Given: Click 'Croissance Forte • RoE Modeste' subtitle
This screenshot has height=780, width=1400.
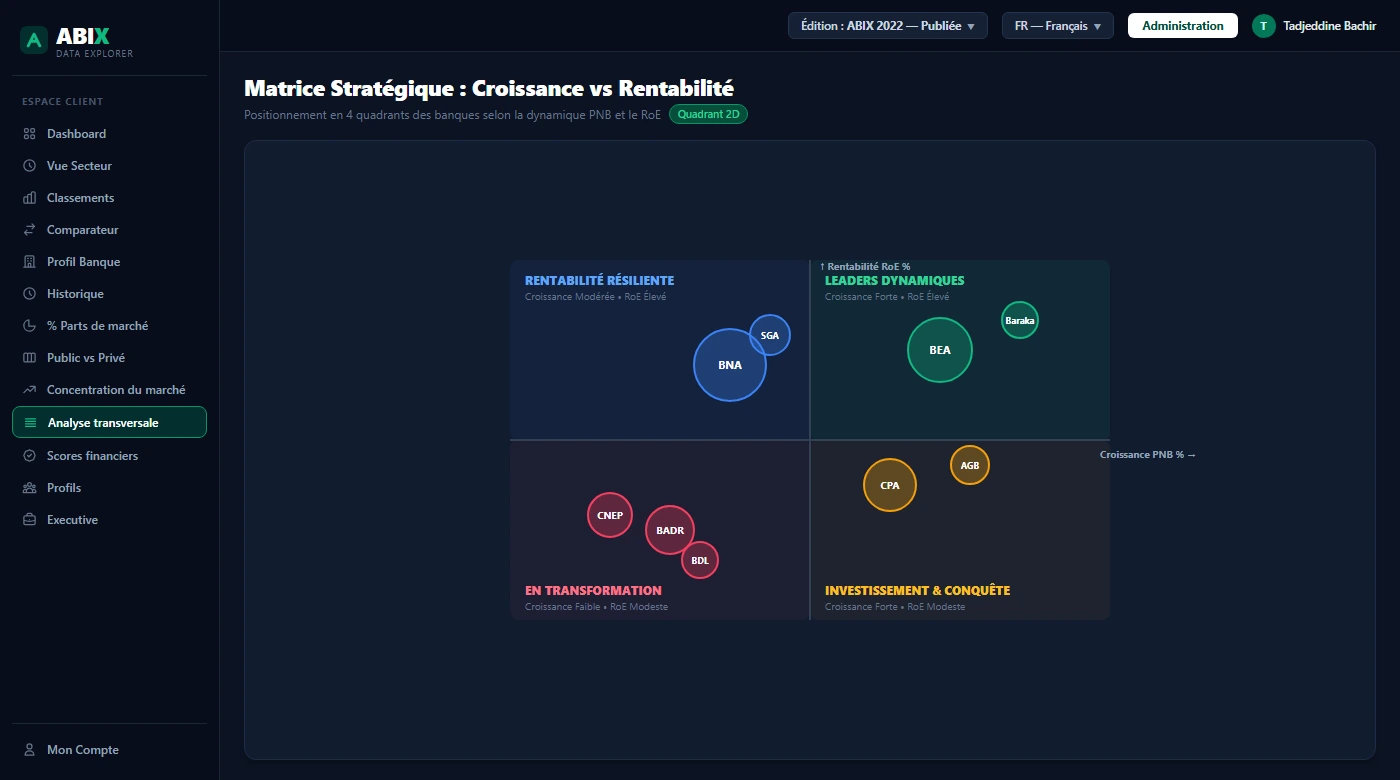Looking at the screenshot, I should tap(895, 607).
